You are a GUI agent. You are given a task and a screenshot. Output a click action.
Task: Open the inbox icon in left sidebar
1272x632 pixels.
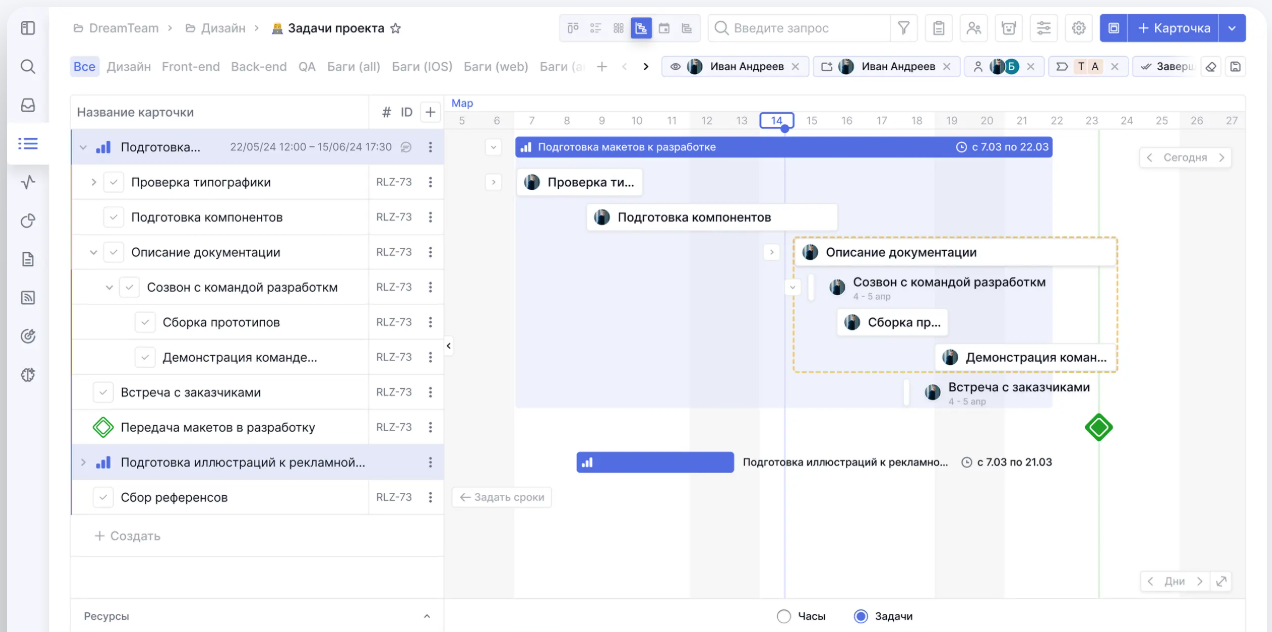pyautogui.click(x=28, y=105)
